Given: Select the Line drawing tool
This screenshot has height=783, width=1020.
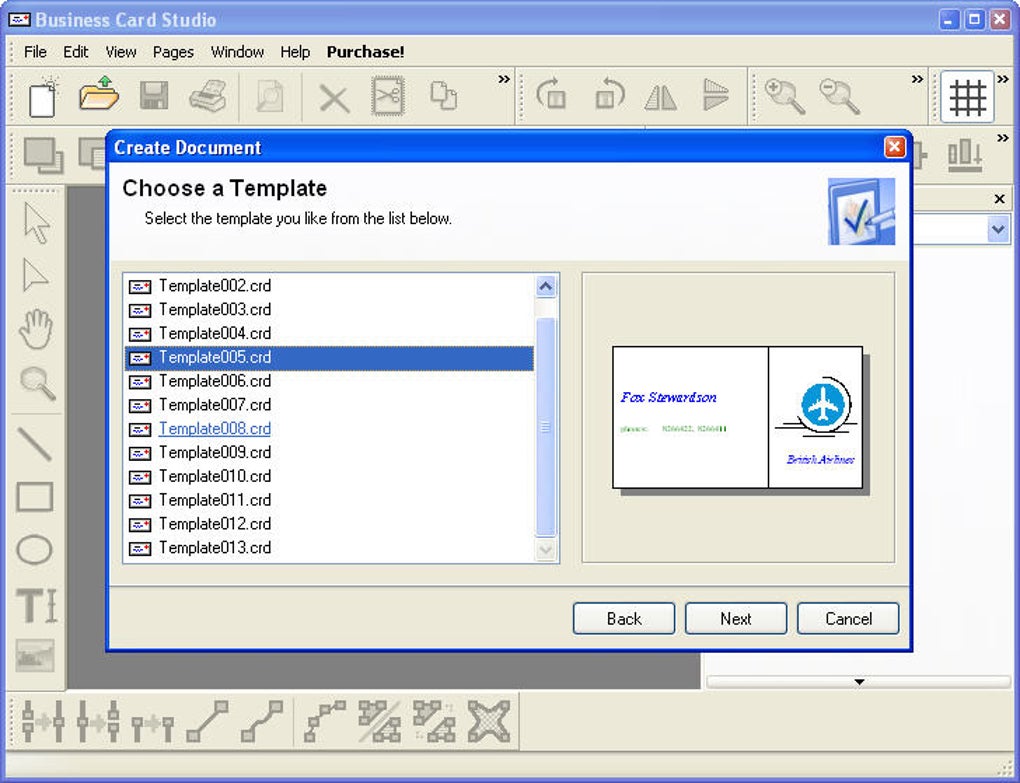Looking at the screenshot, I should (34, 444).
